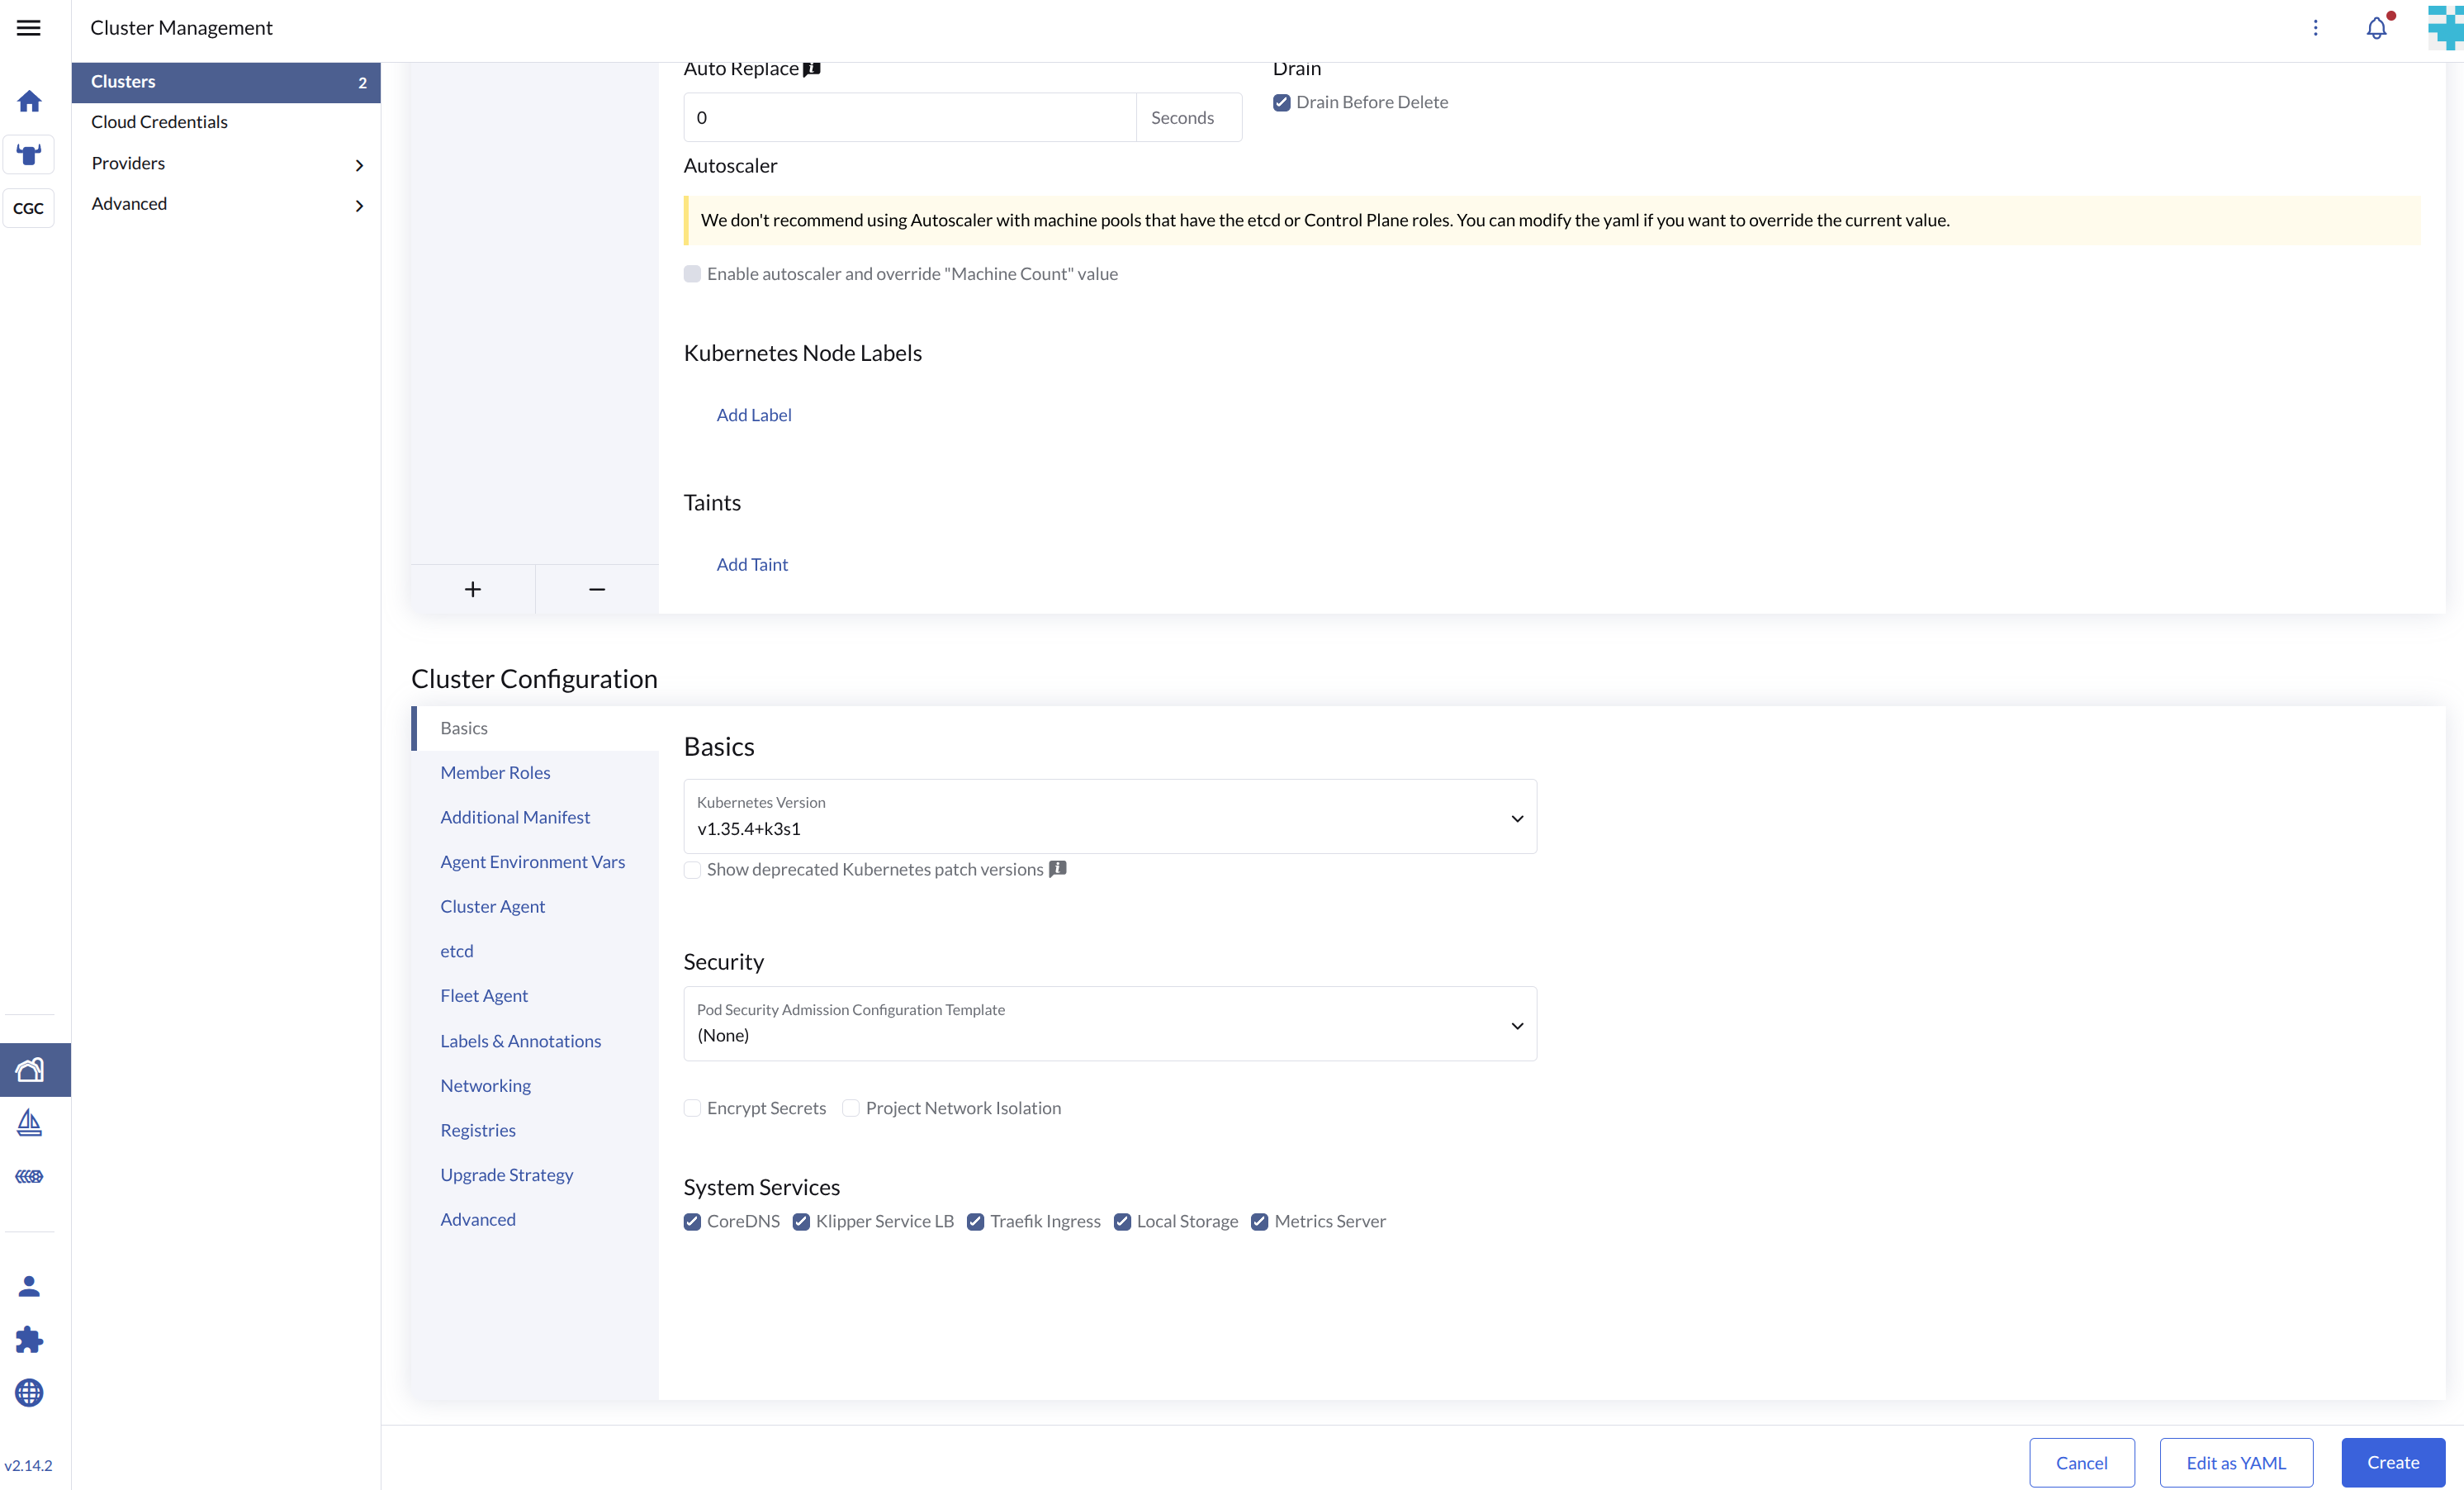Switch to Member Roles tab
Screen dimensions: 2464x1490
(x=495, y=772)
